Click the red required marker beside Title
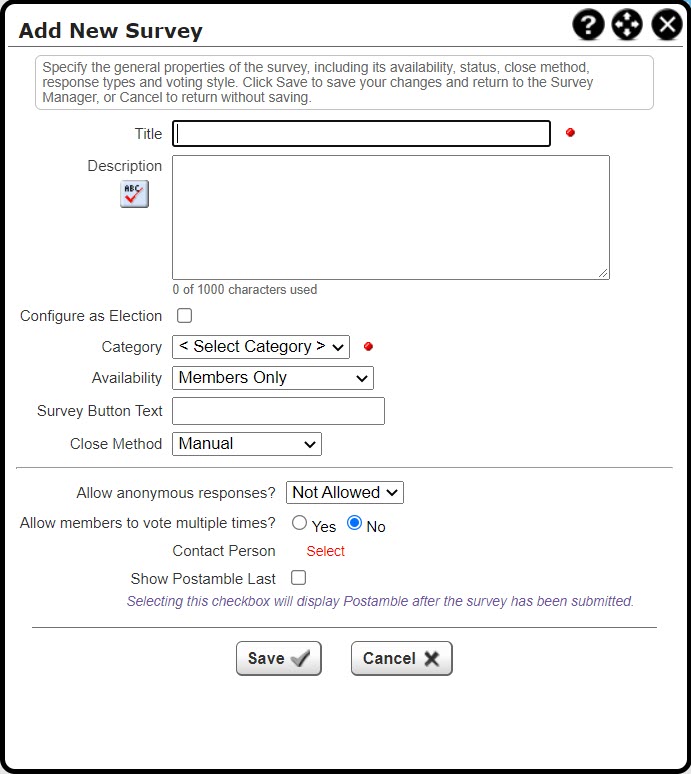The image size is (691, 774). pyautogui.click(x=570, y=132)
